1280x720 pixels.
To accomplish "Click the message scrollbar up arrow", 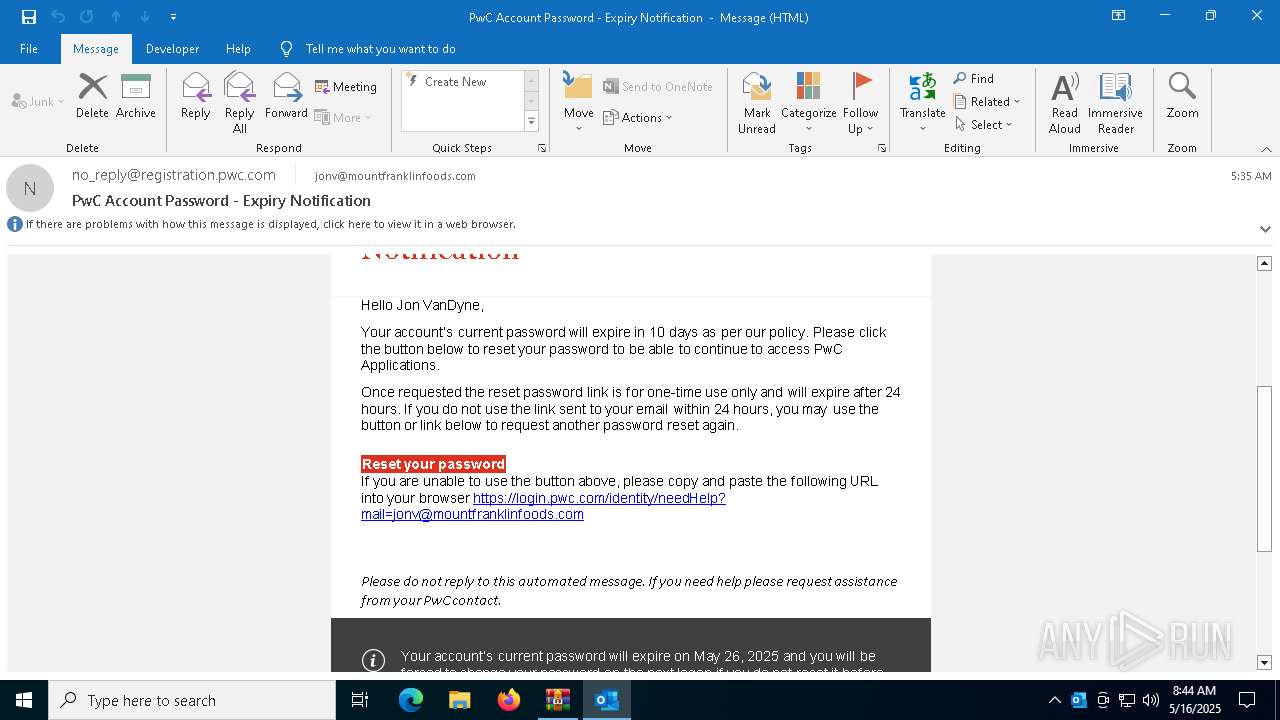I will tap(1264, 263).
